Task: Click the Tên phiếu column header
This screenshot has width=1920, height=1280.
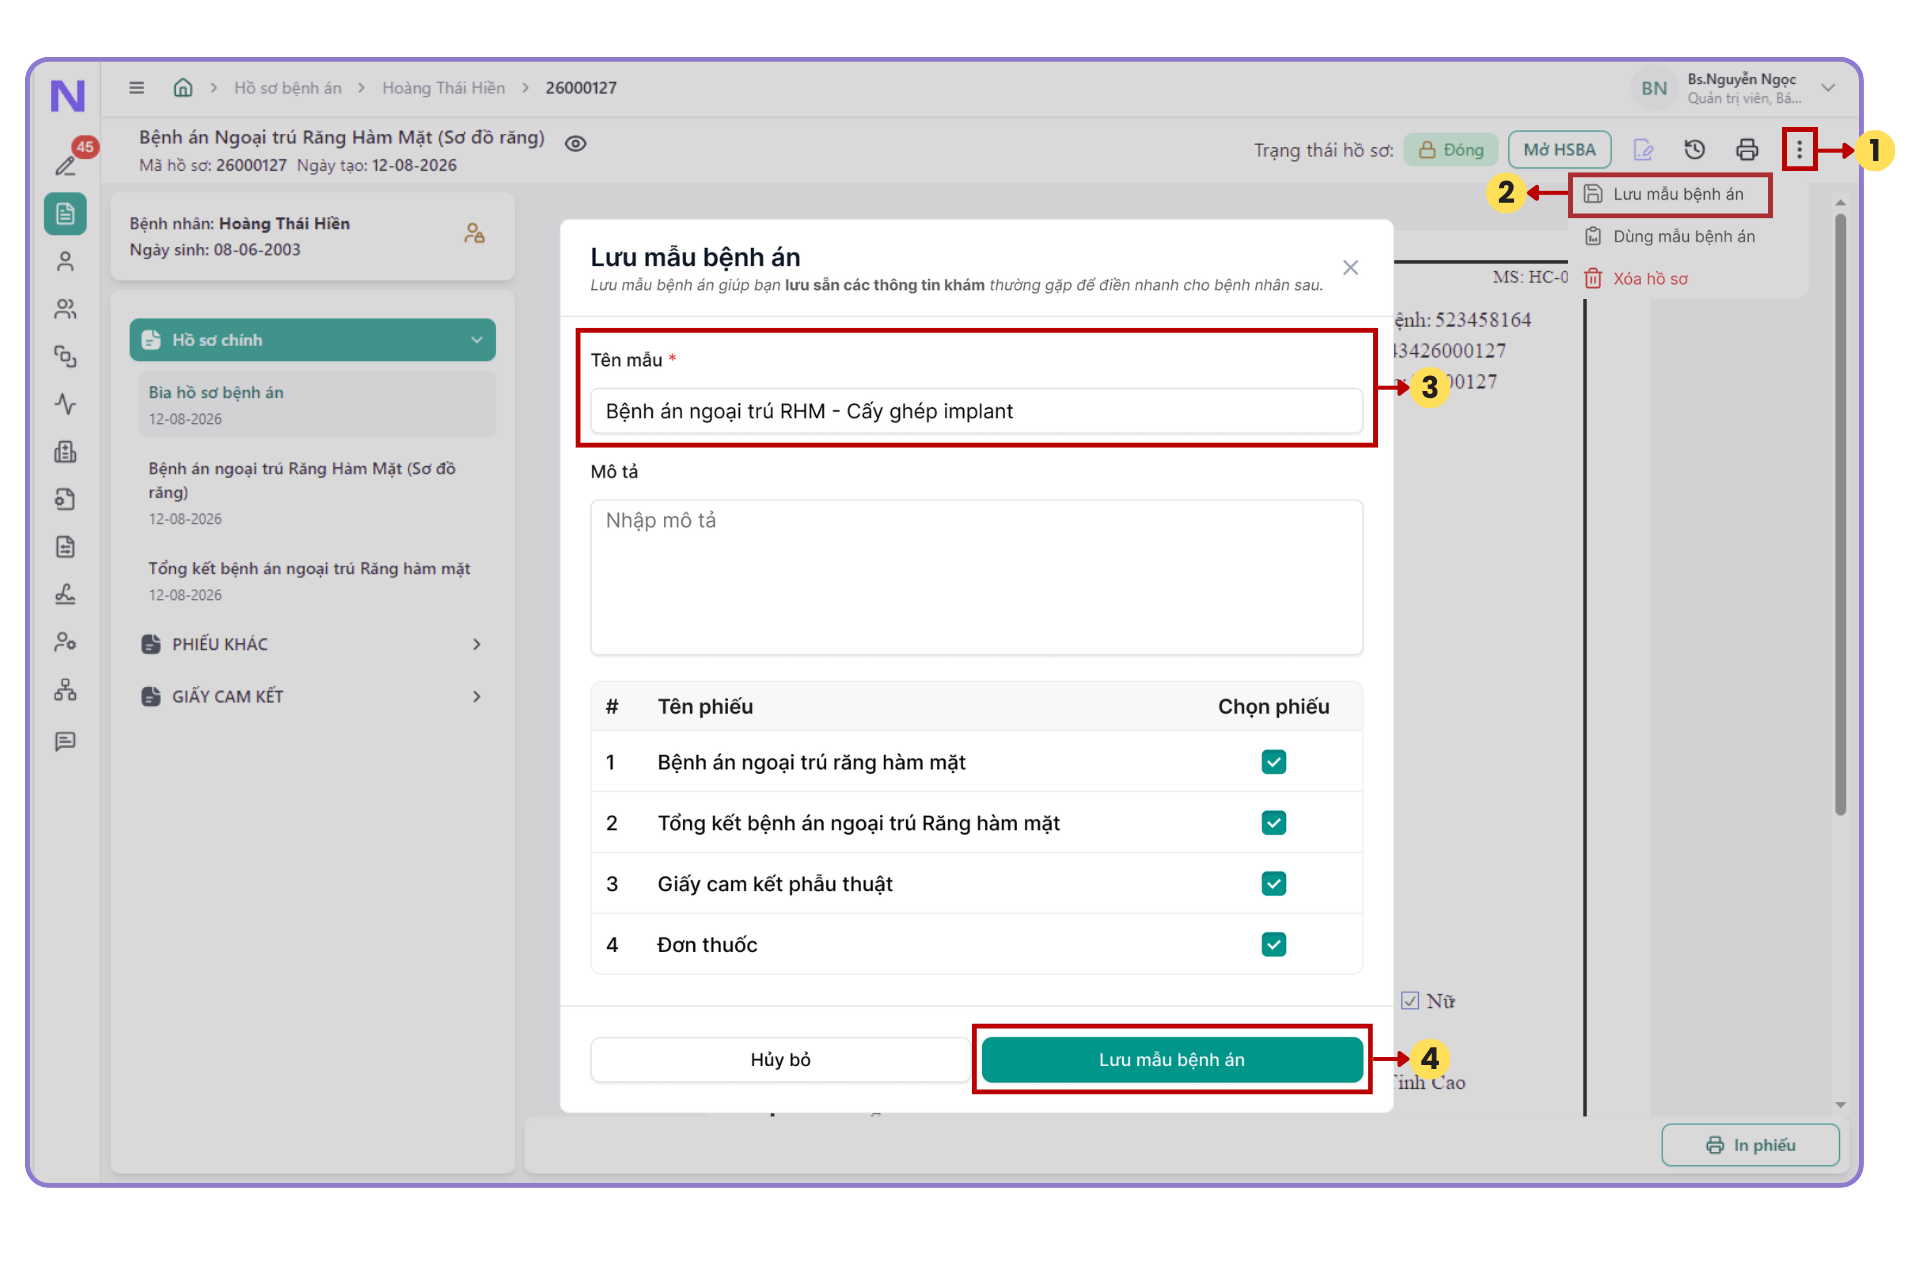Action: coord(705,707)
